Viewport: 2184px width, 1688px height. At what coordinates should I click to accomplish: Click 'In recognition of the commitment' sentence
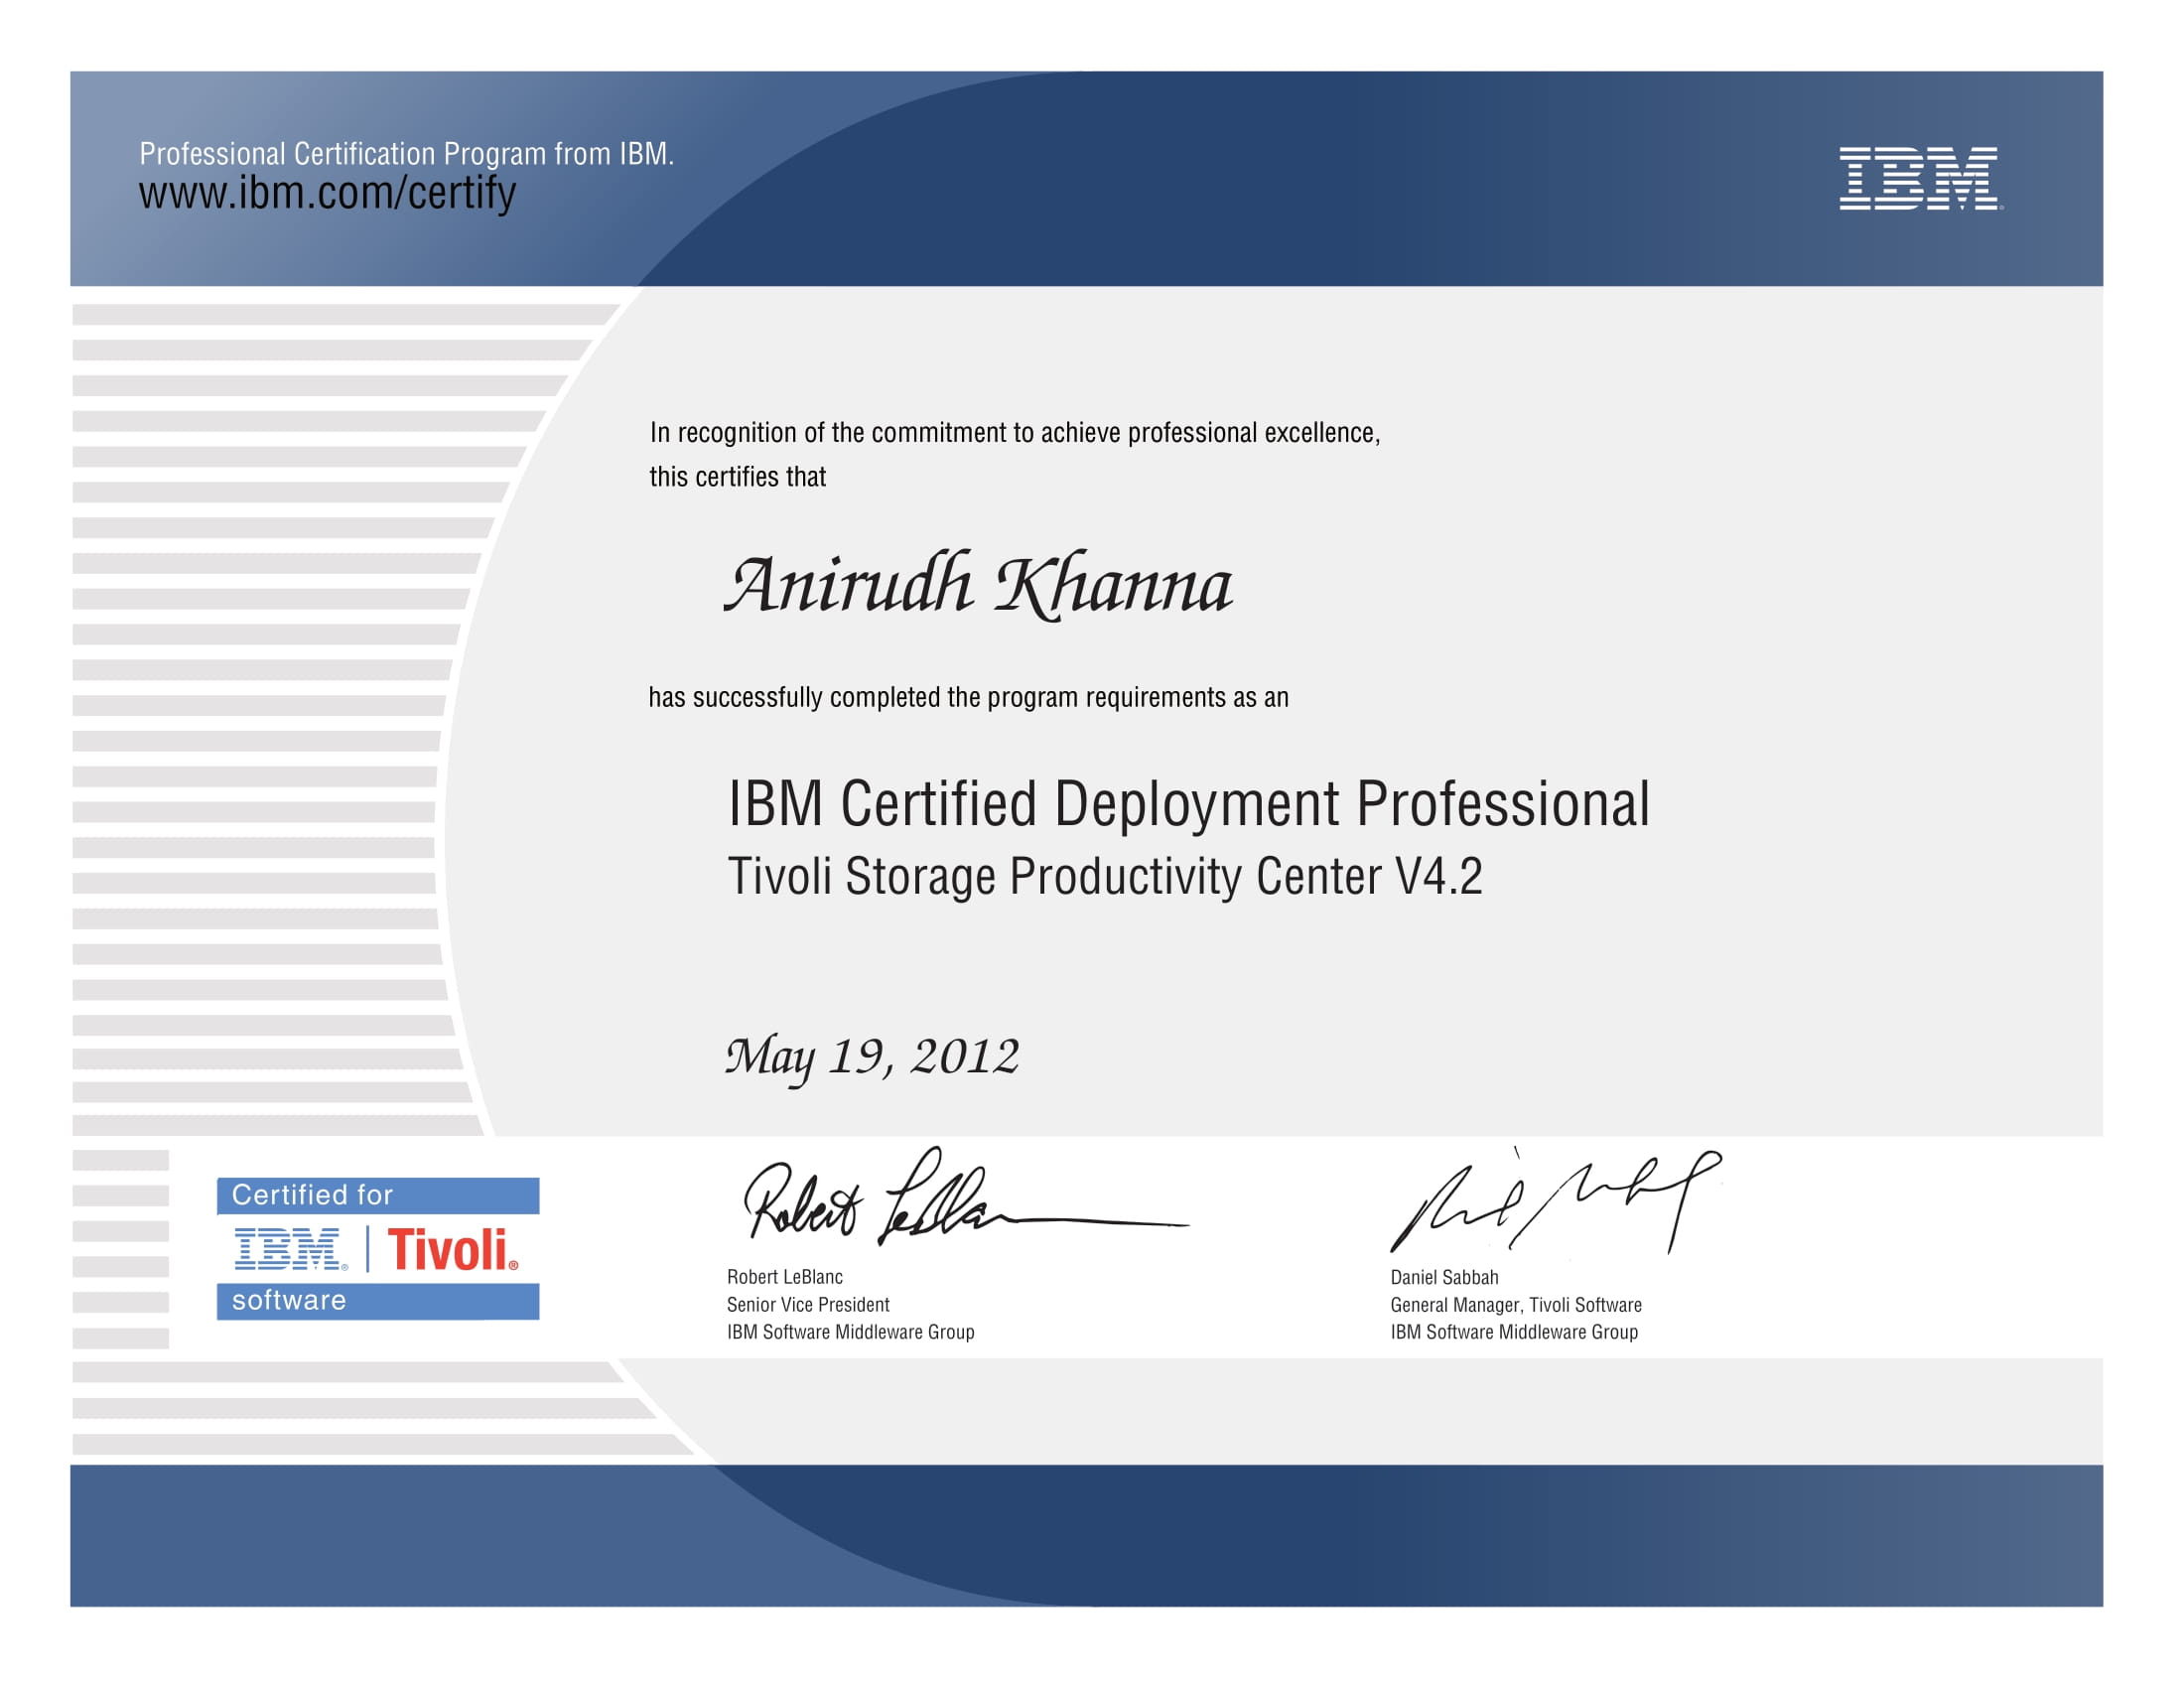1014,433
